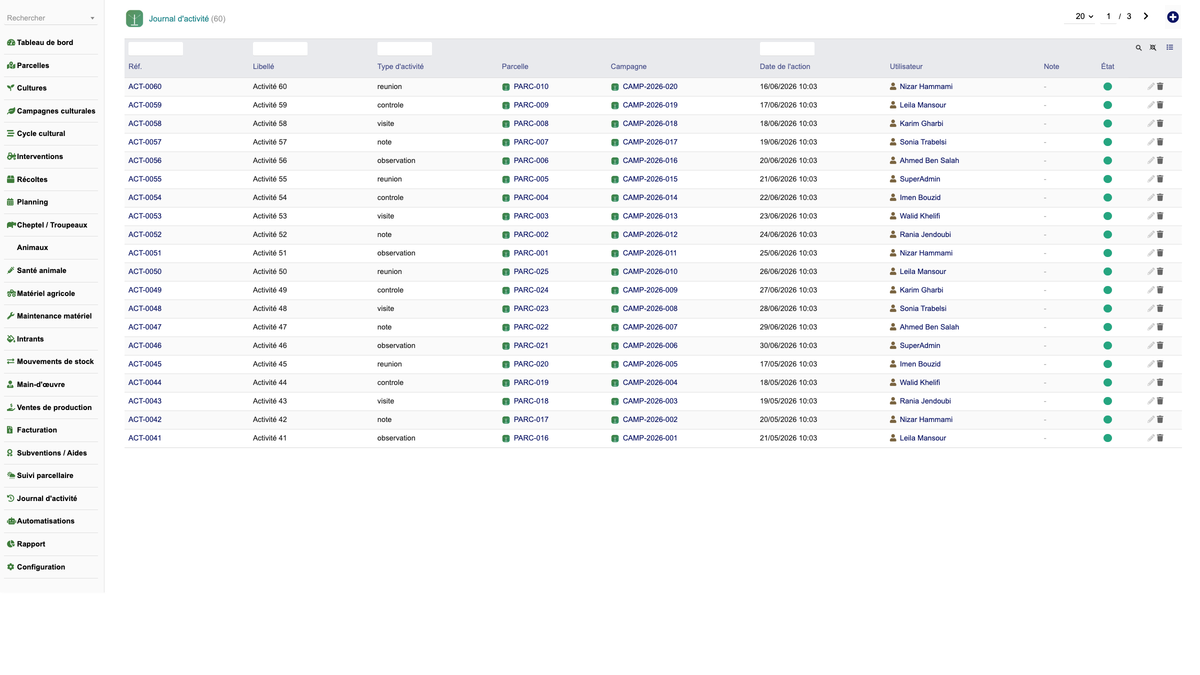1200x675 pixels.
Task: Delete row ACT-0058 with trash icon
Action: coord(1160,124)
